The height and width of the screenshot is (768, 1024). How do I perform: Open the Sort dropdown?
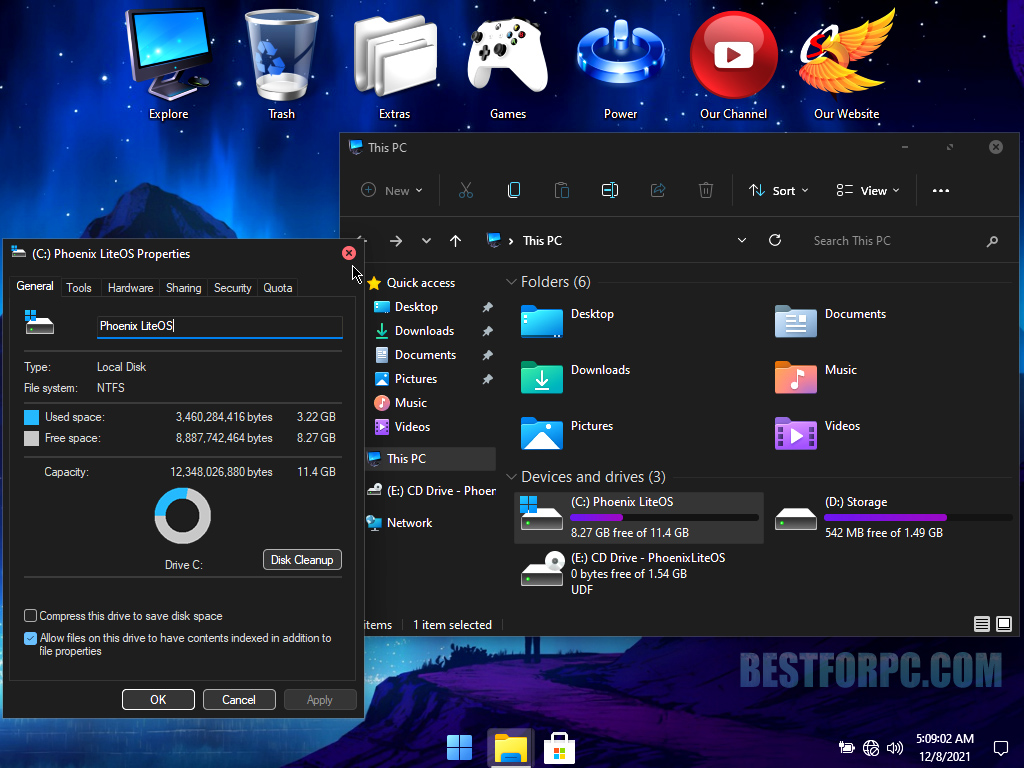pos(778,191)
